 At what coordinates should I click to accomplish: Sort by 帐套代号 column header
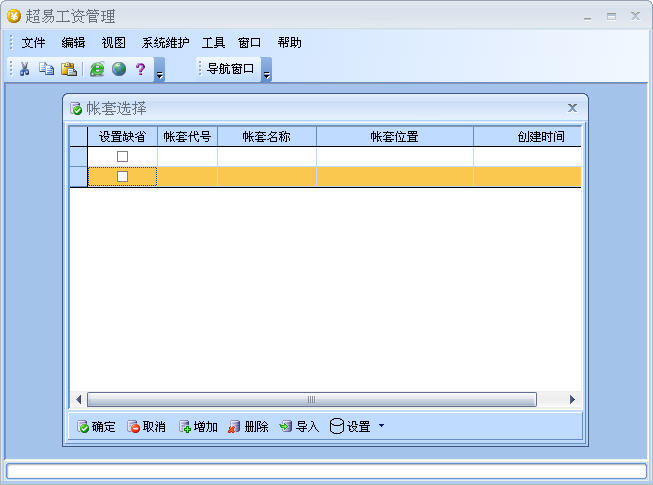click(187, 137)
